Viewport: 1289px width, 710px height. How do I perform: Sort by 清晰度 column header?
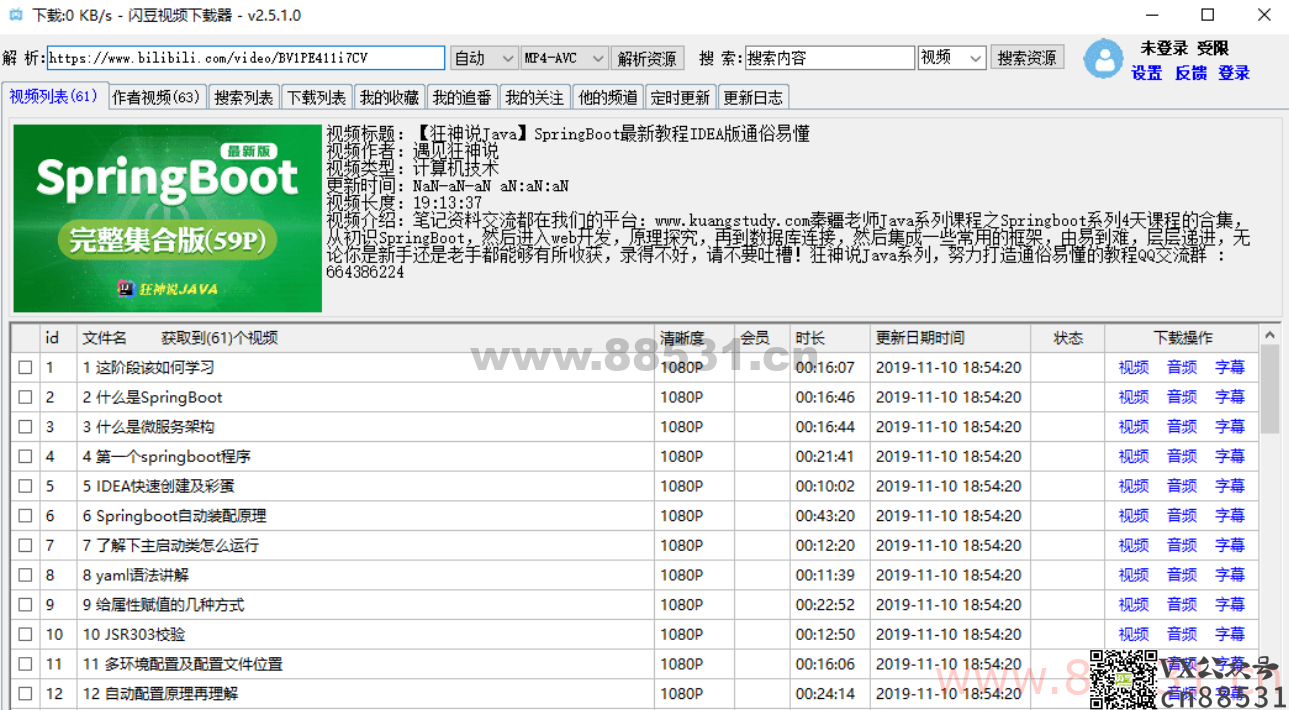[695, 338]
